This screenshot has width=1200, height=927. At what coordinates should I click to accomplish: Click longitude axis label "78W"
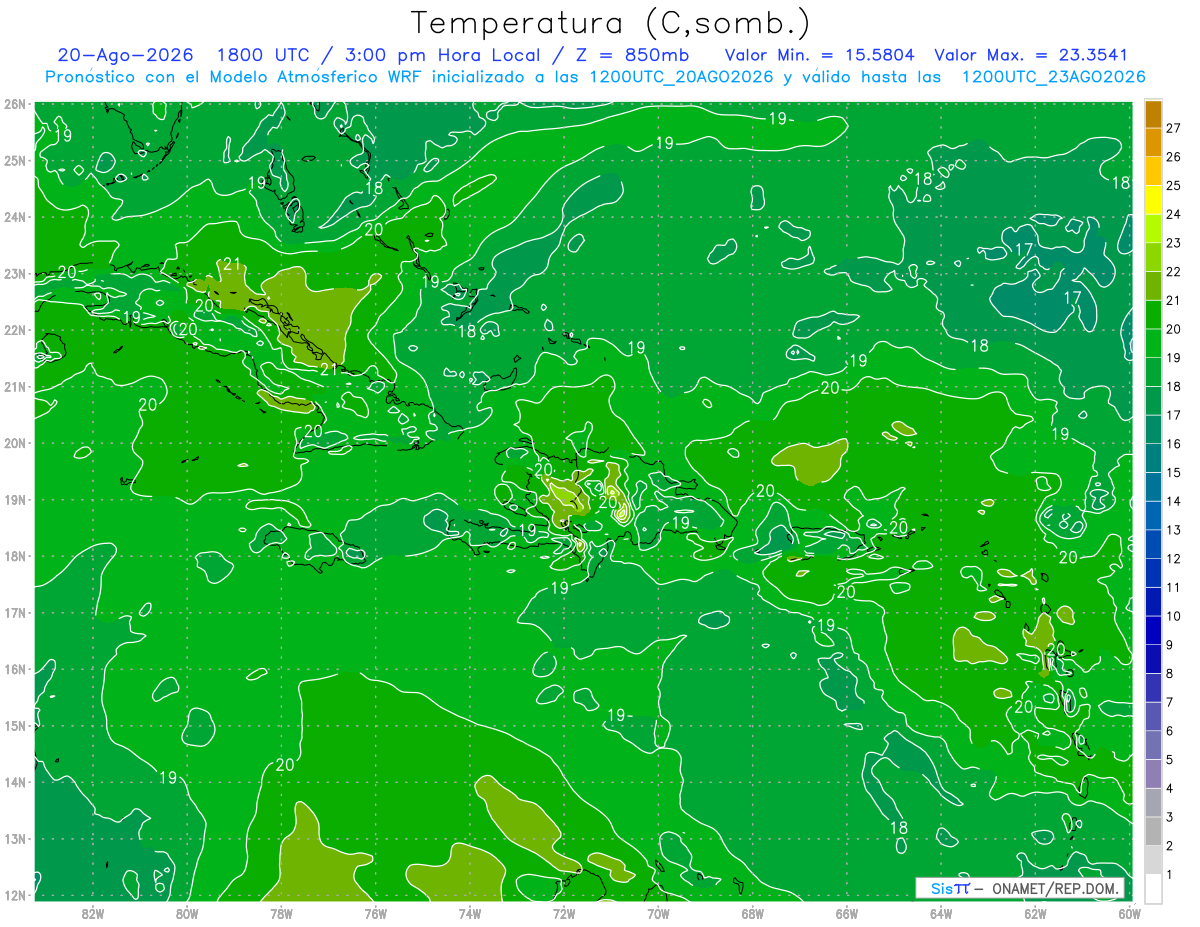281,914
